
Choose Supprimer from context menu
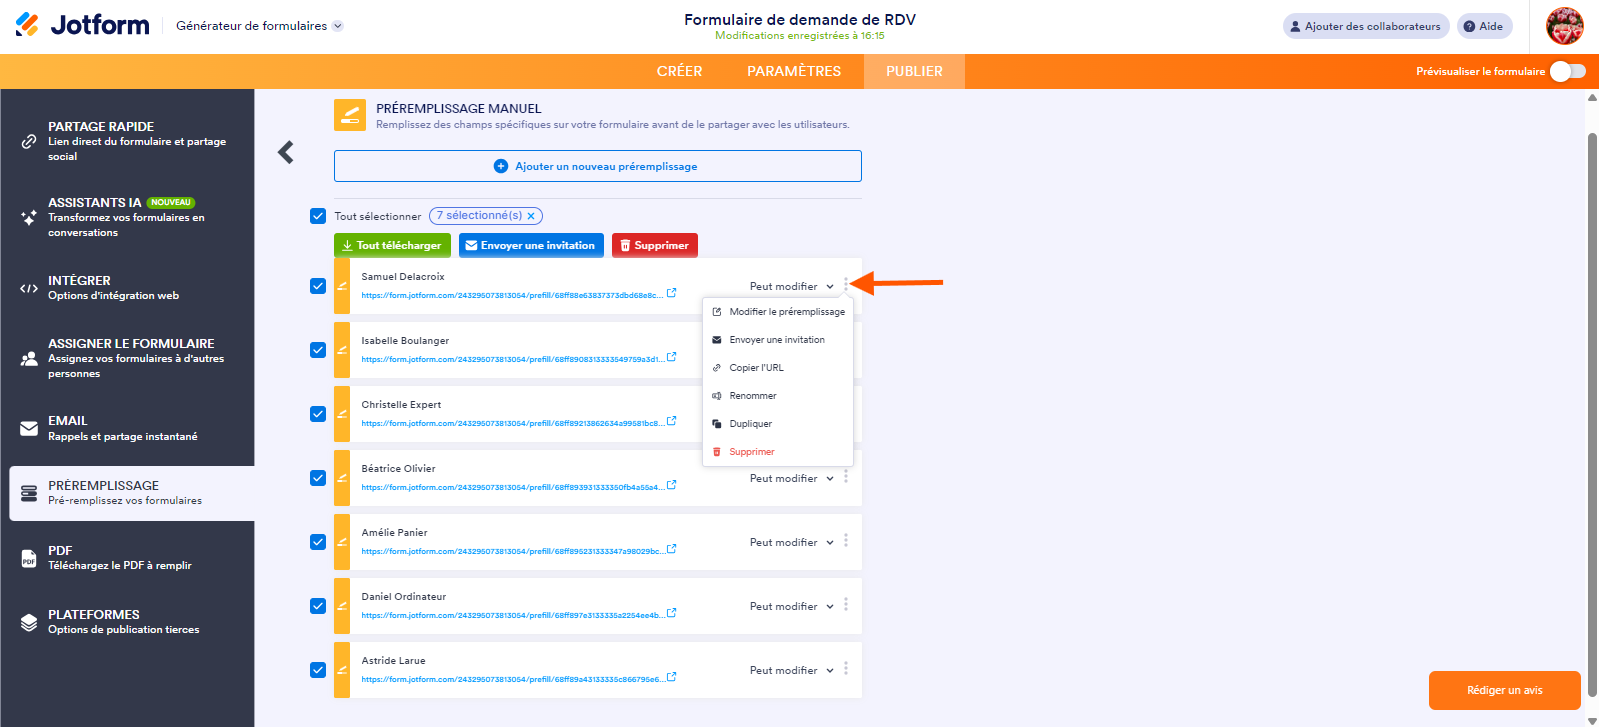778,452
